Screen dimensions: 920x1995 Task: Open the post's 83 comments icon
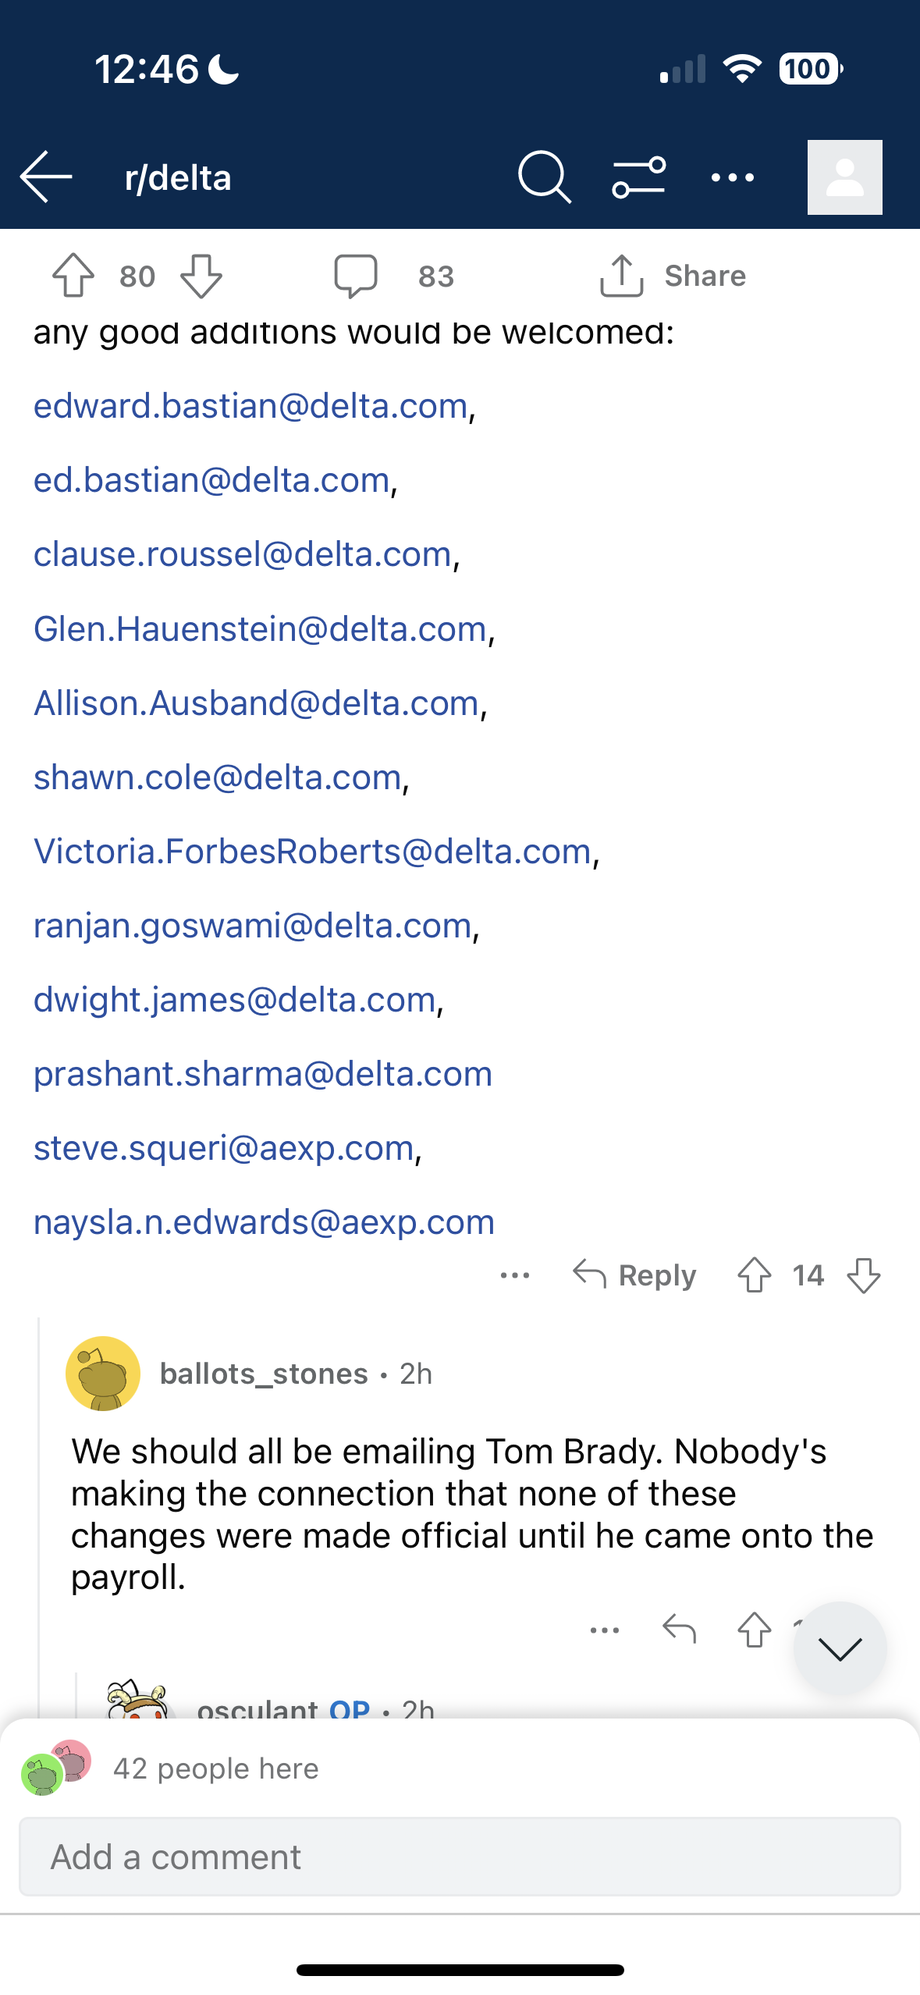tap(356, 276)
